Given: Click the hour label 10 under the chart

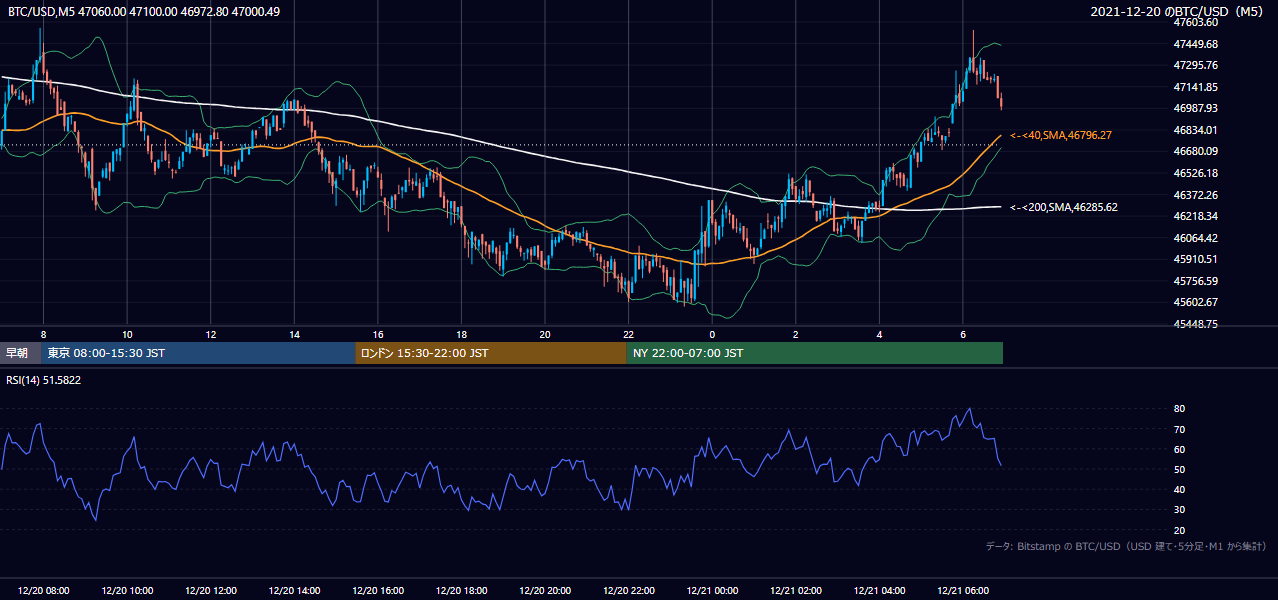Looking at the screenshot, I should pos(127,334).
